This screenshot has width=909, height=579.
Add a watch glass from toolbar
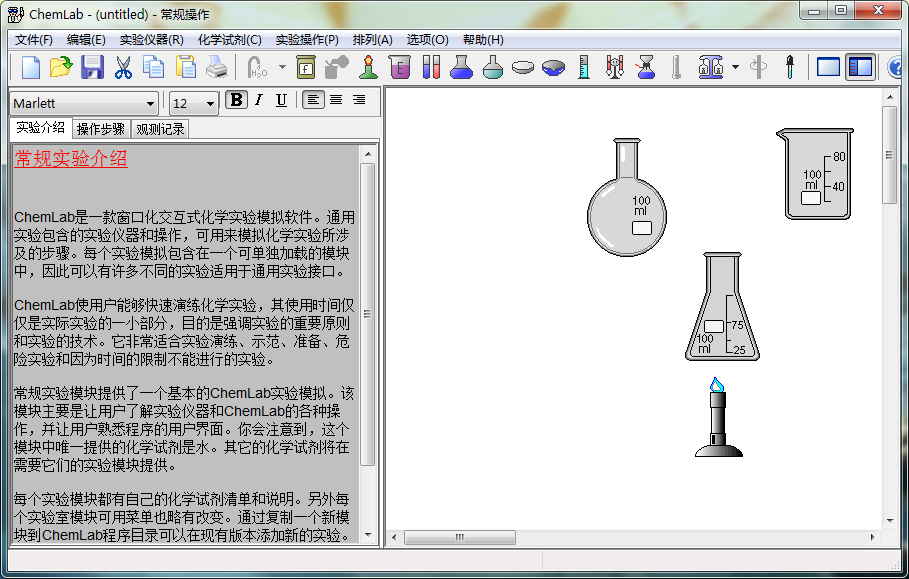click(x=523, y=67)
